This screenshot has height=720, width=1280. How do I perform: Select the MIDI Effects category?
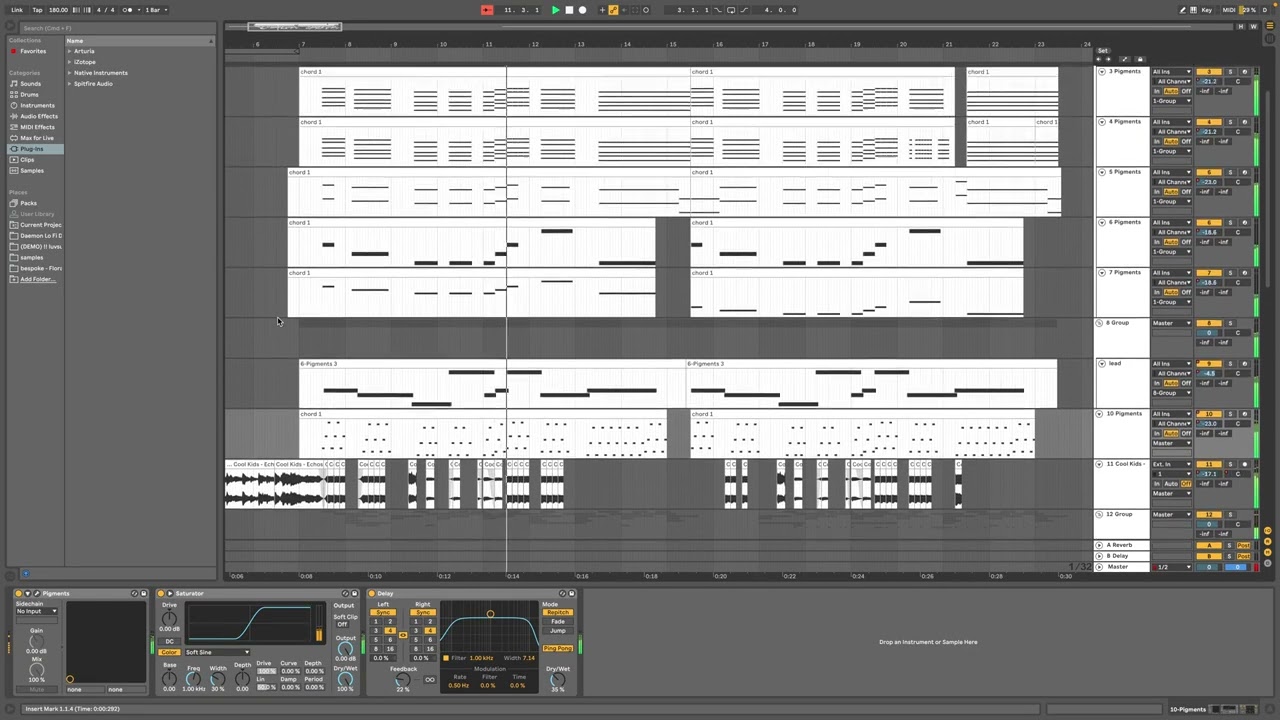coord(37,127)
